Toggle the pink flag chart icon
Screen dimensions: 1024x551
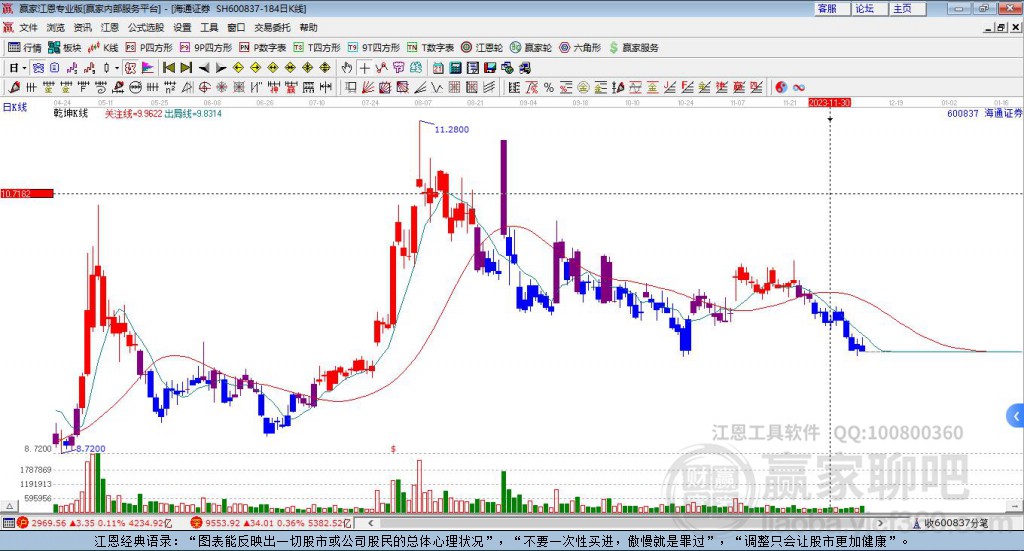coord(148,68)
